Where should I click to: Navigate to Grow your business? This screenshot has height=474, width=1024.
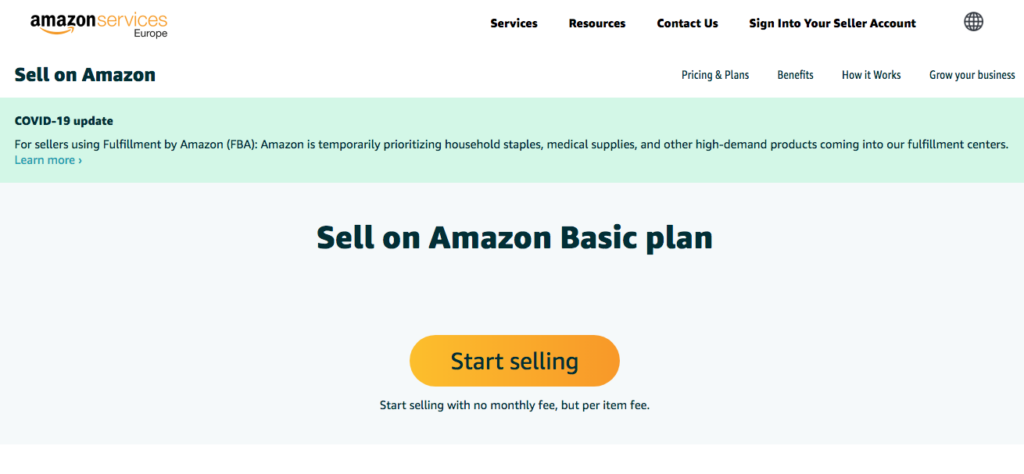pyautogui.click(x=972, y=75)
